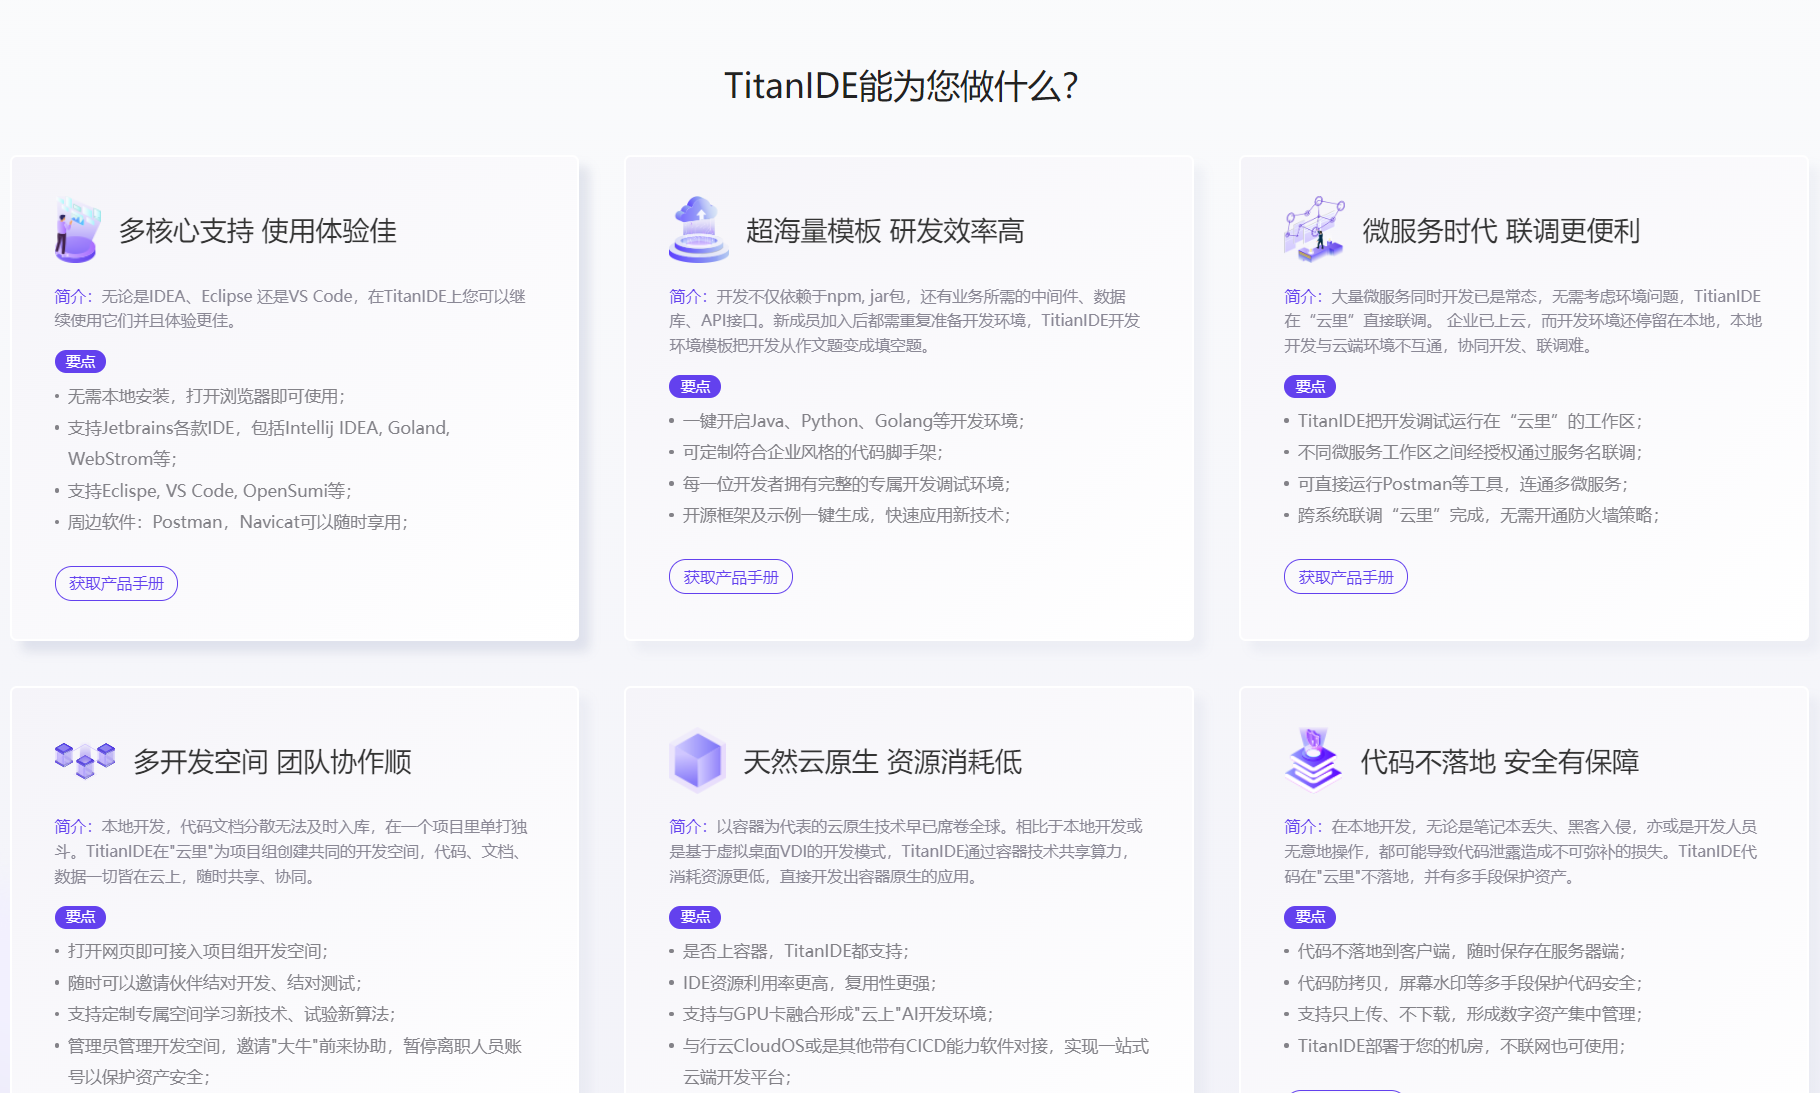Click the cloud upload icon beside 超海量模板 title

(700, 230)
